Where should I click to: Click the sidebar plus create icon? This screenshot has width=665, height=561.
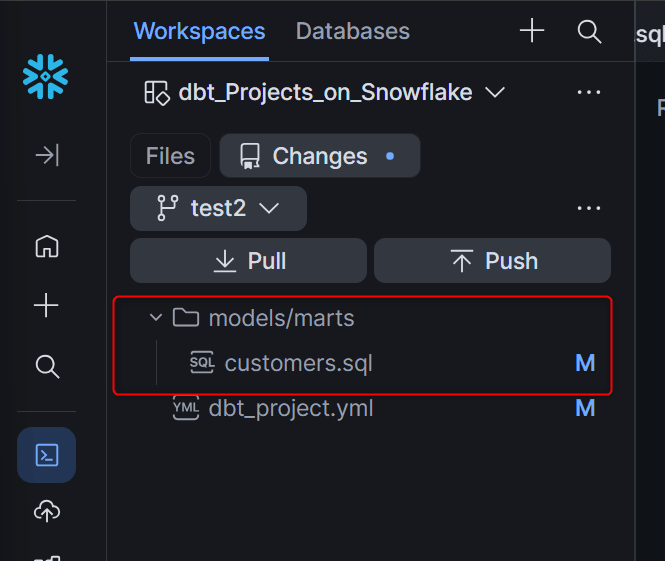point(46,305)
